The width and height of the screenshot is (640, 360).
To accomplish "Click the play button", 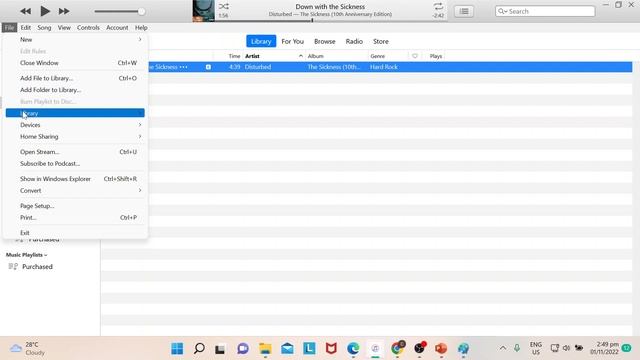I will pos(45,11).
